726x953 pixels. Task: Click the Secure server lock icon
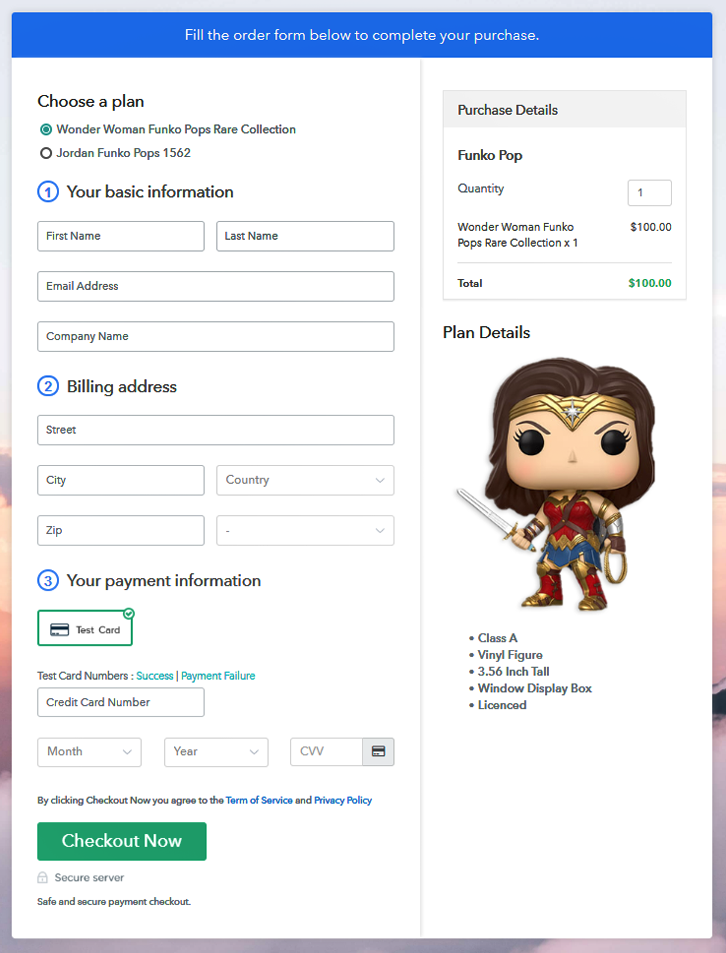pos(43,878)
